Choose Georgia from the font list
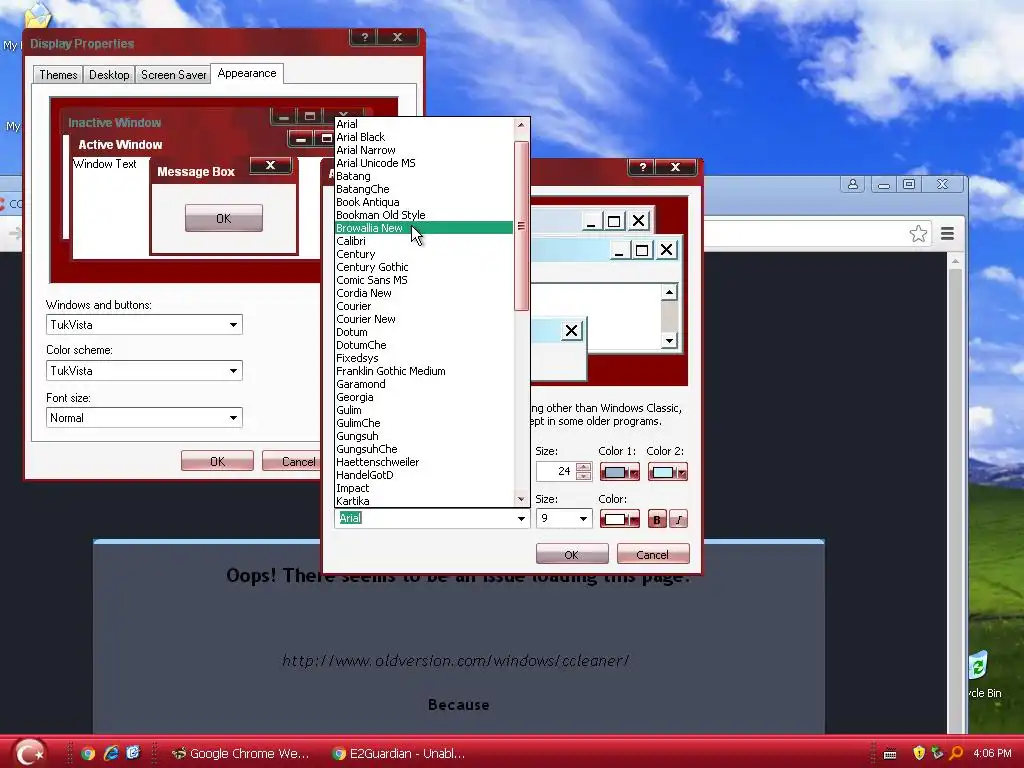 click(x=424, y=397)
